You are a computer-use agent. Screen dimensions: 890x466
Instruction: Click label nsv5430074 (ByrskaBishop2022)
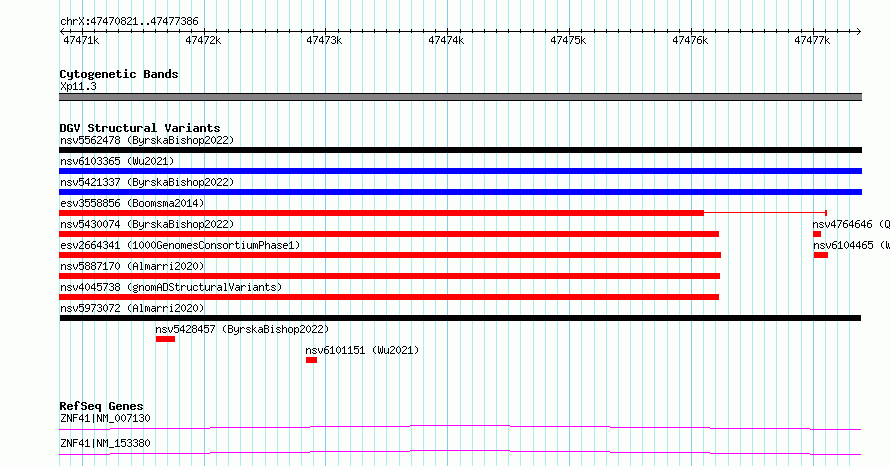147,224
